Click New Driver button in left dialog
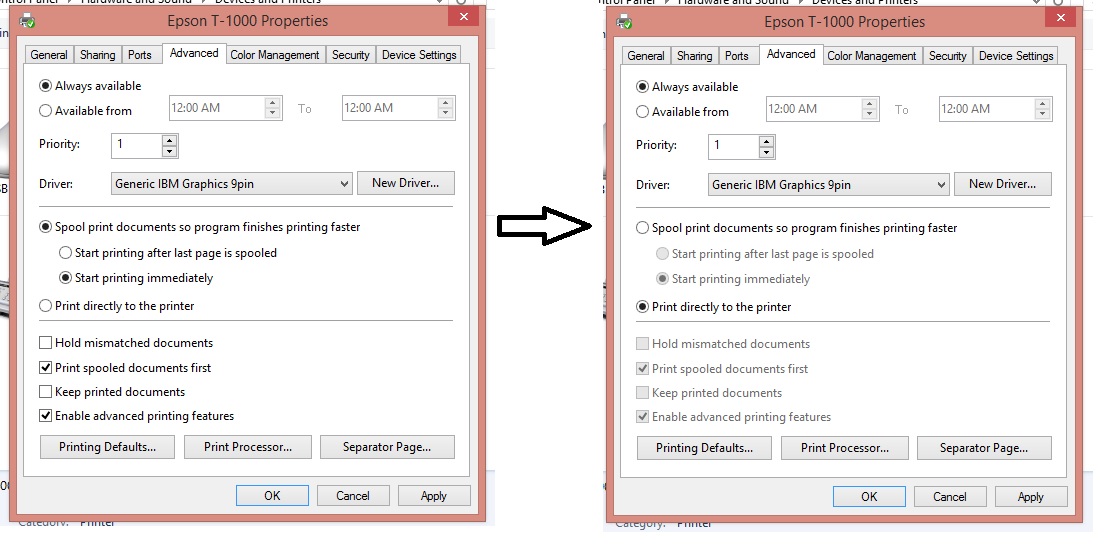Screen dimensions: 1107x551 point(405,183)
